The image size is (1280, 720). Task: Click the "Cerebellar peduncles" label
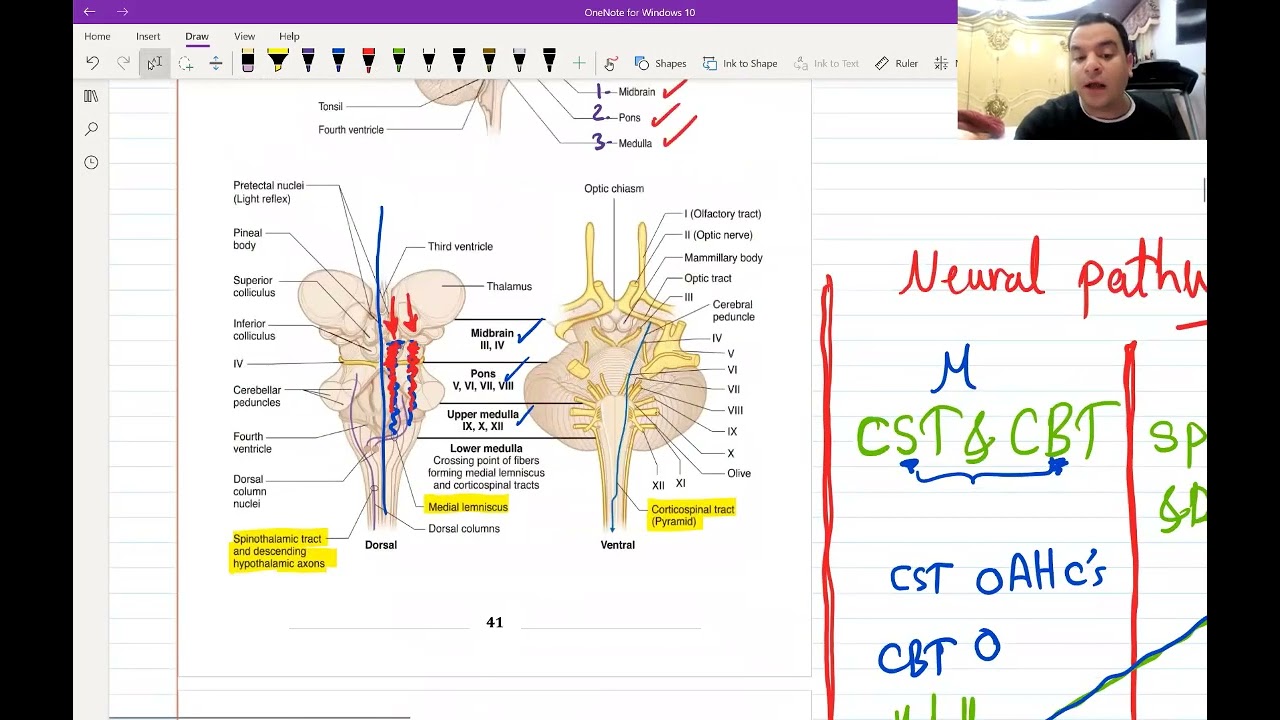(x=257, y=396)
